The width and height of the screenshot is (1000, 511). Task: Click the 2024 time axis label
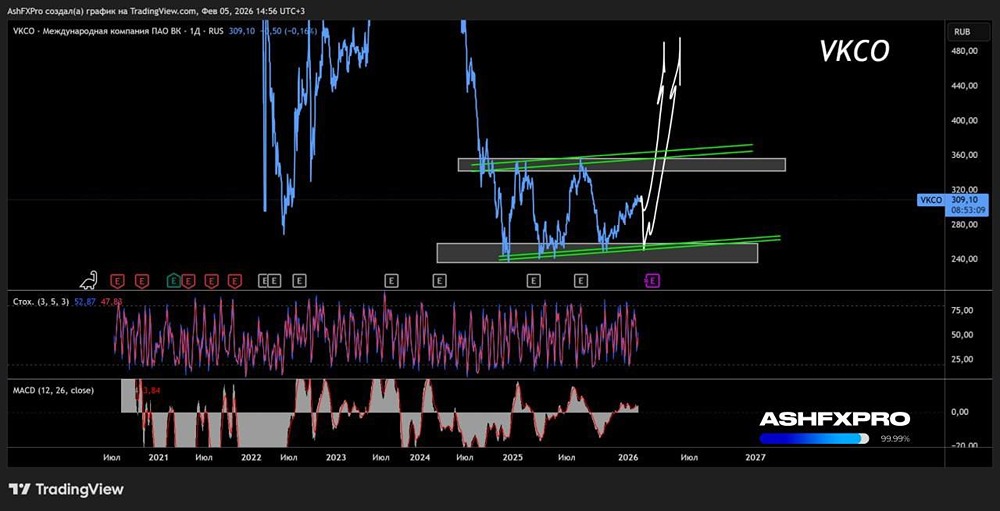420,457
